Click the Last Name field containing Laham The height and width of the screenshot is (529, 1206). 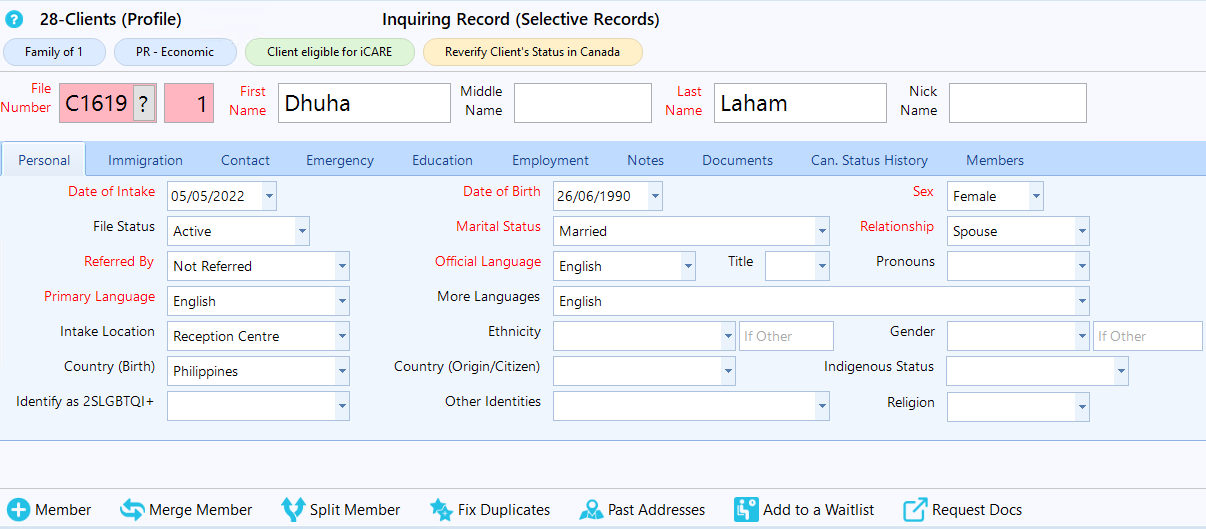tap(800, 103)
